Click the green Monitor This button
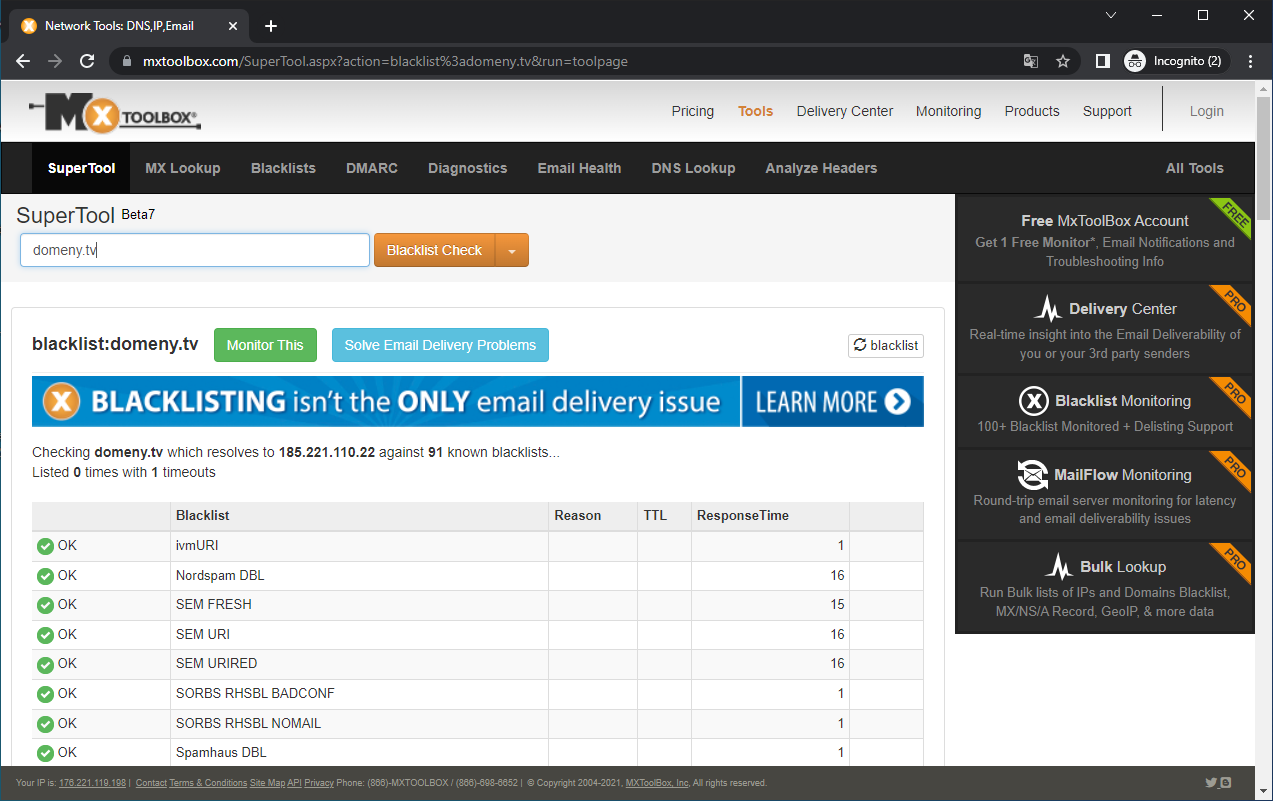The height and width of the screenshot is (801, 1273). coord(265,345)
